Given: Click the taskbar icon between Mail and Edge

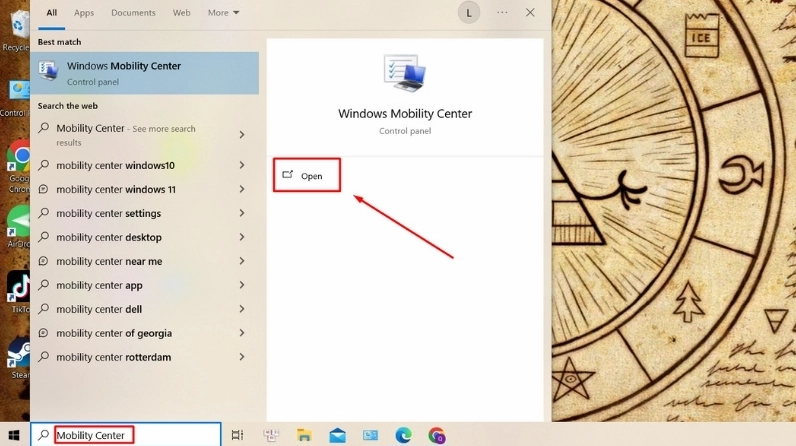Looking at the screenshot, I should [x=370, y=435].
